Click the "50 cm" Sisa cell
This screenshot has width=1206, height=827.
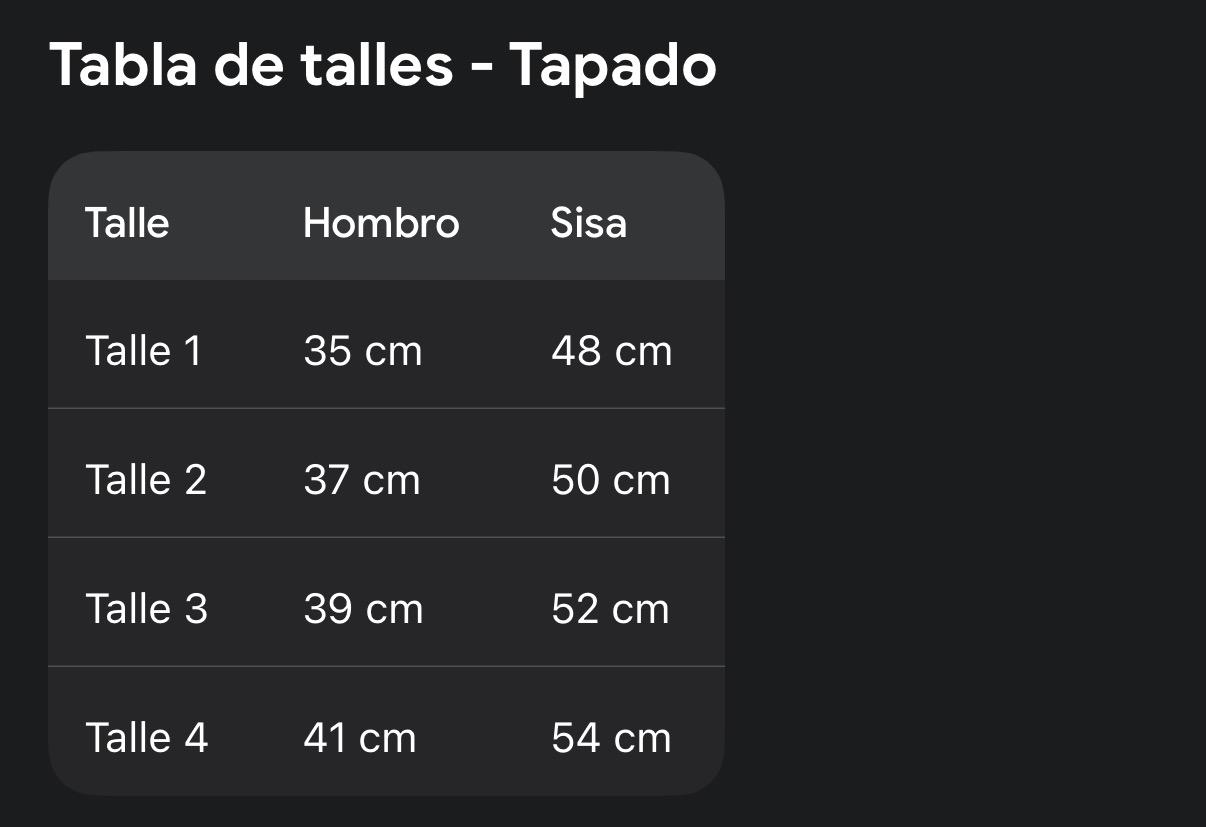(610, 480)
